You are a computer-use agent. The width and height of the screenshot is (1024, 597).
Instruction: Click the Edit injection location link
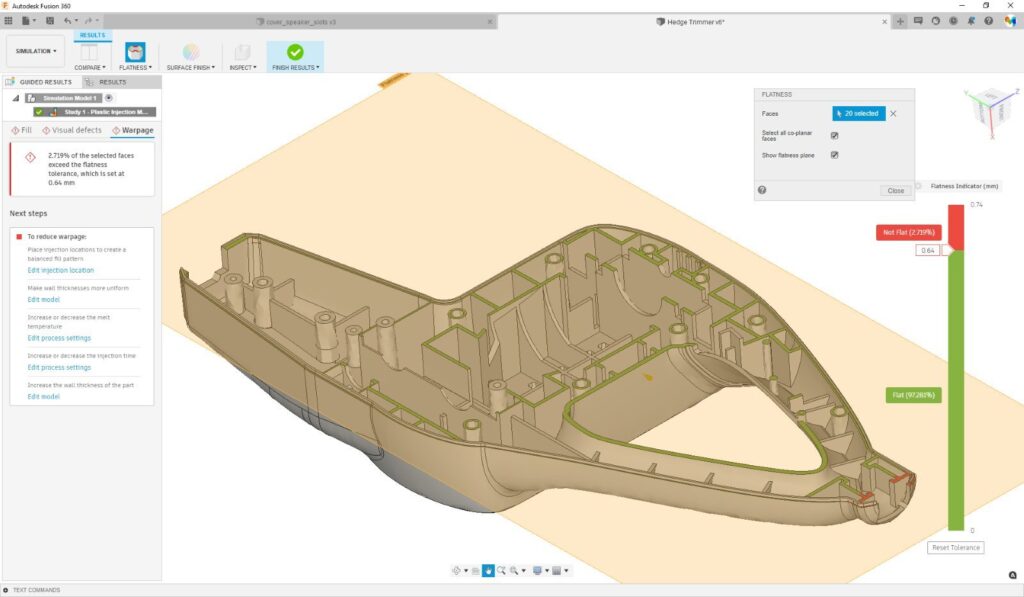pyautogui.click(x=60, y=270)
